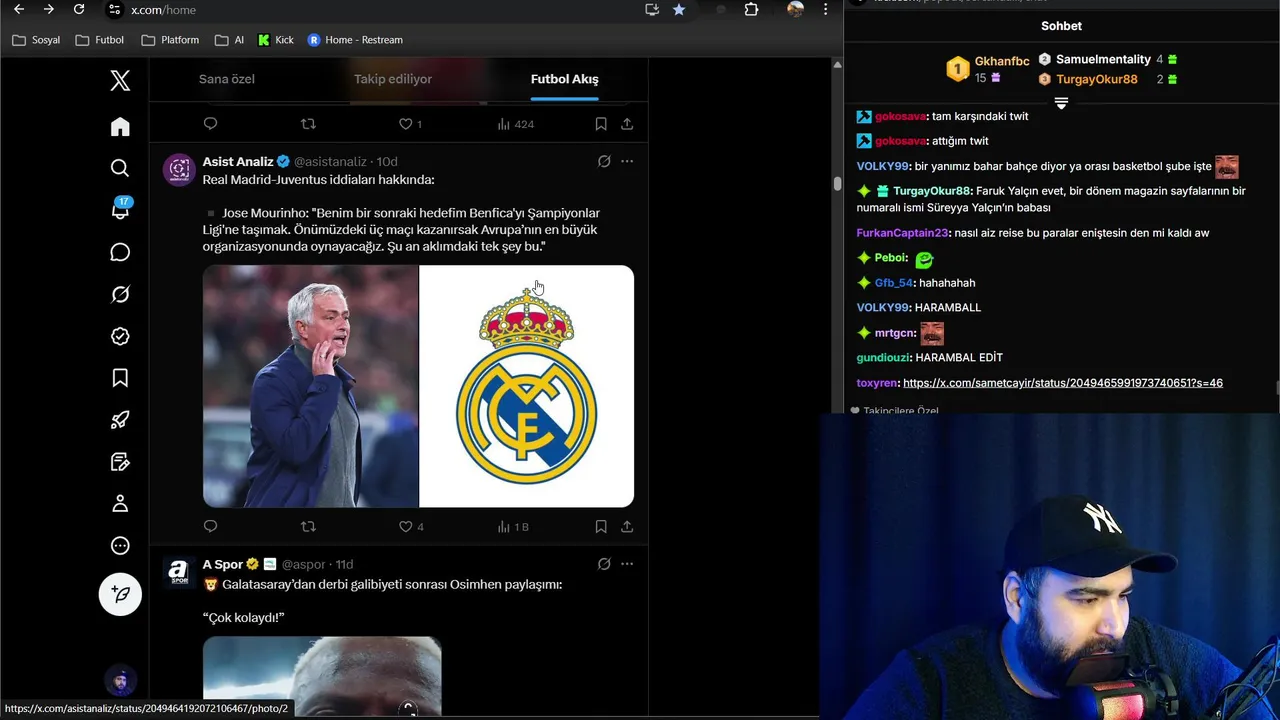This screenshot has height=720, width=1280.
Task: Click TurgayOkur88 username in chat message
Action: 932,191
